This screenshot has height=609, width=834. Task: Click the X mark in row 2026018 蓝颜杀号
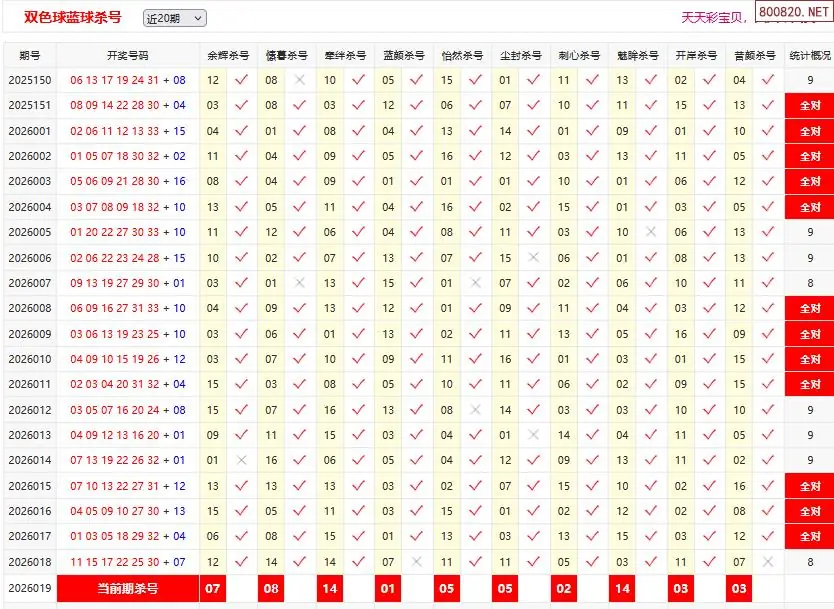coord(416,562)
